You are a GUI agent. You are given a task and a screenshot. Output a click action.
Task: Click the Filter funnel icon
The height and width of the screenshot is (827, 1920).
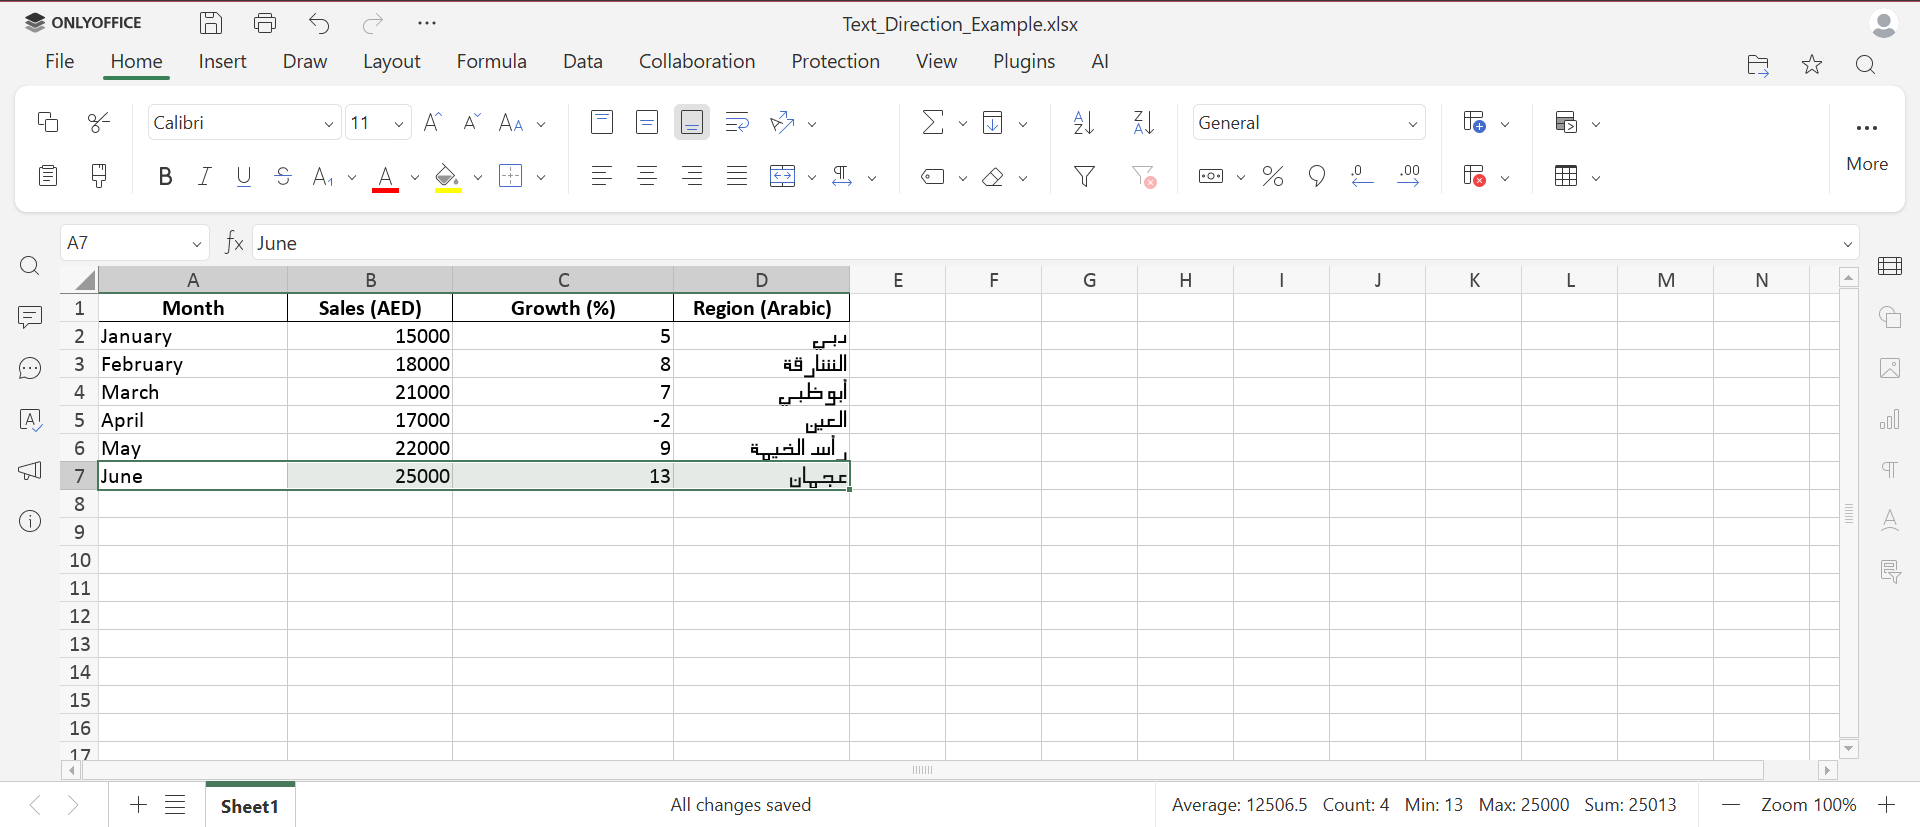pos(1084,176)
